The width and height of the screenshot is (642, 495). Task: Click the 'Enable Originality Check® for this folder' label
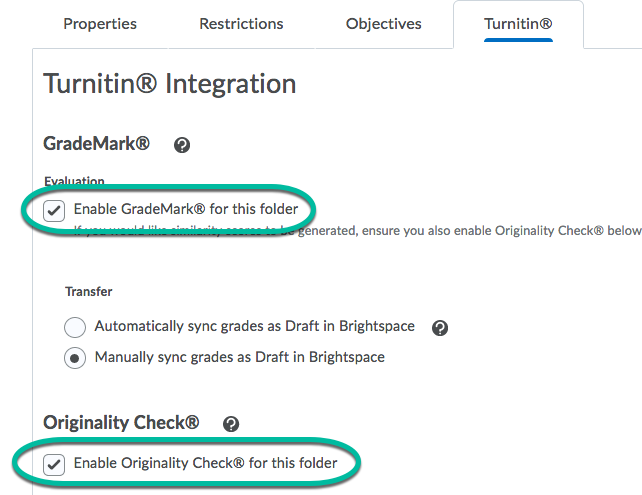206,463
